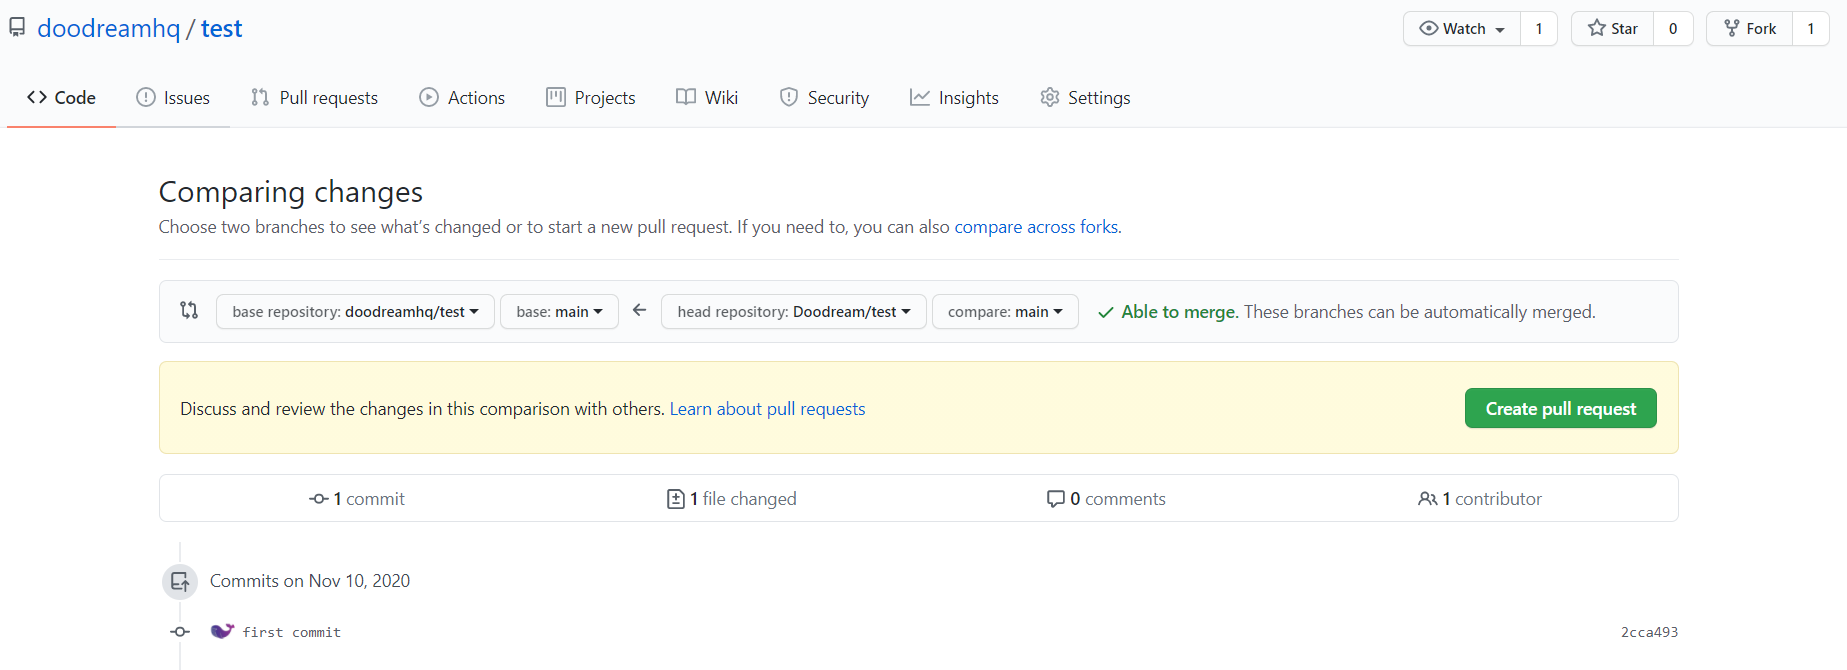
Task: Click the left arrow between base and head
Action: point(640,310)
